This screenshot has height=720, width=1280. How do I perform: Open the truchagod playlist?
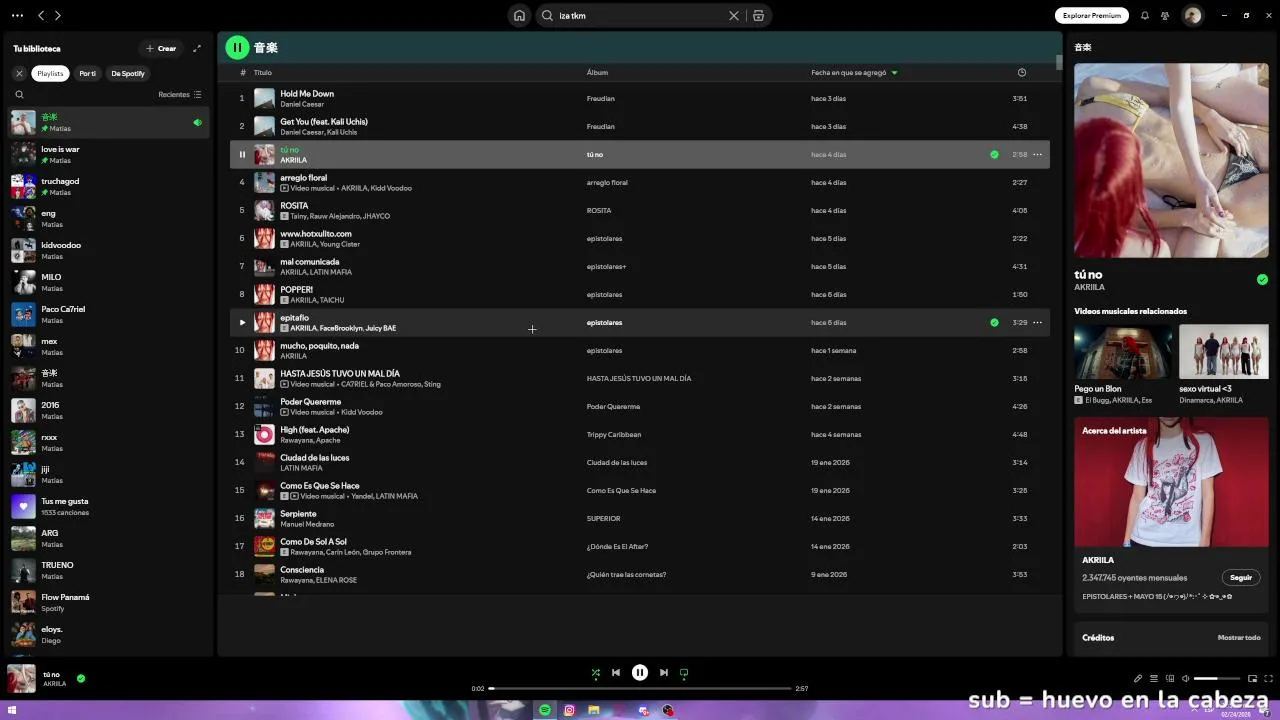(108, 186)
